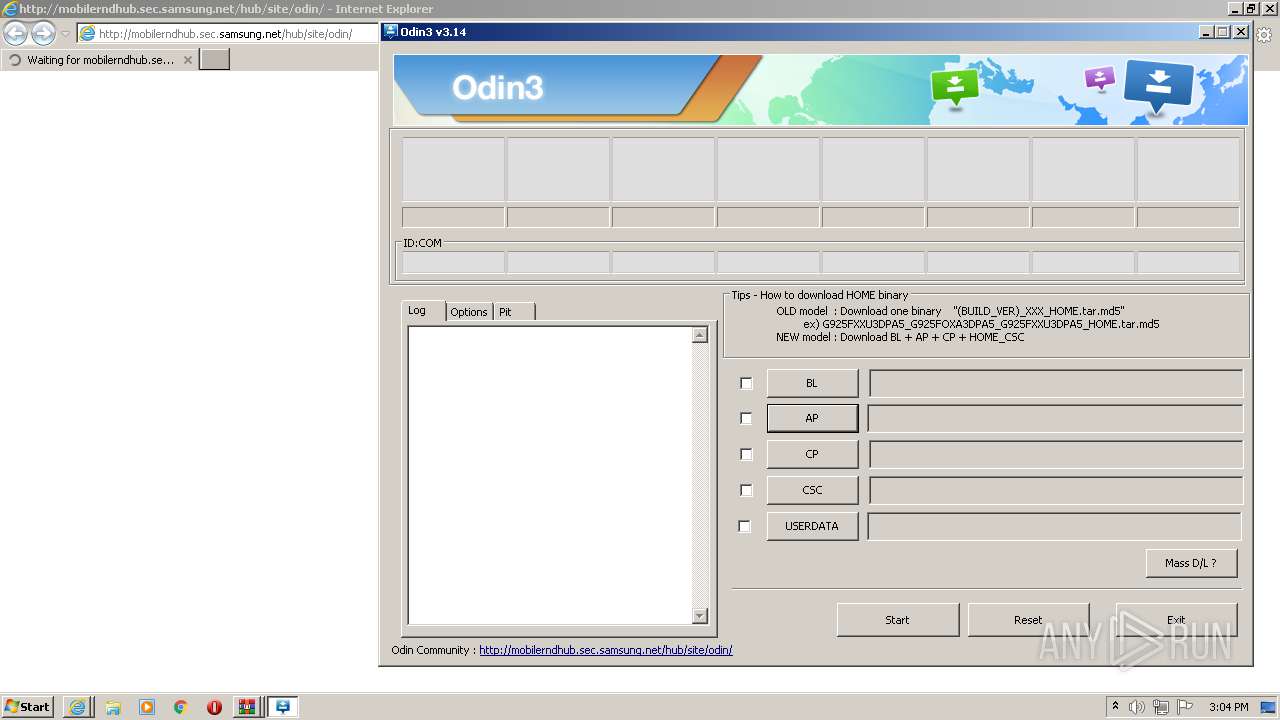The height and width of the screenshot is (720, 1280).
Task: Click the BL file path field
Action: tap(1056, 383)
